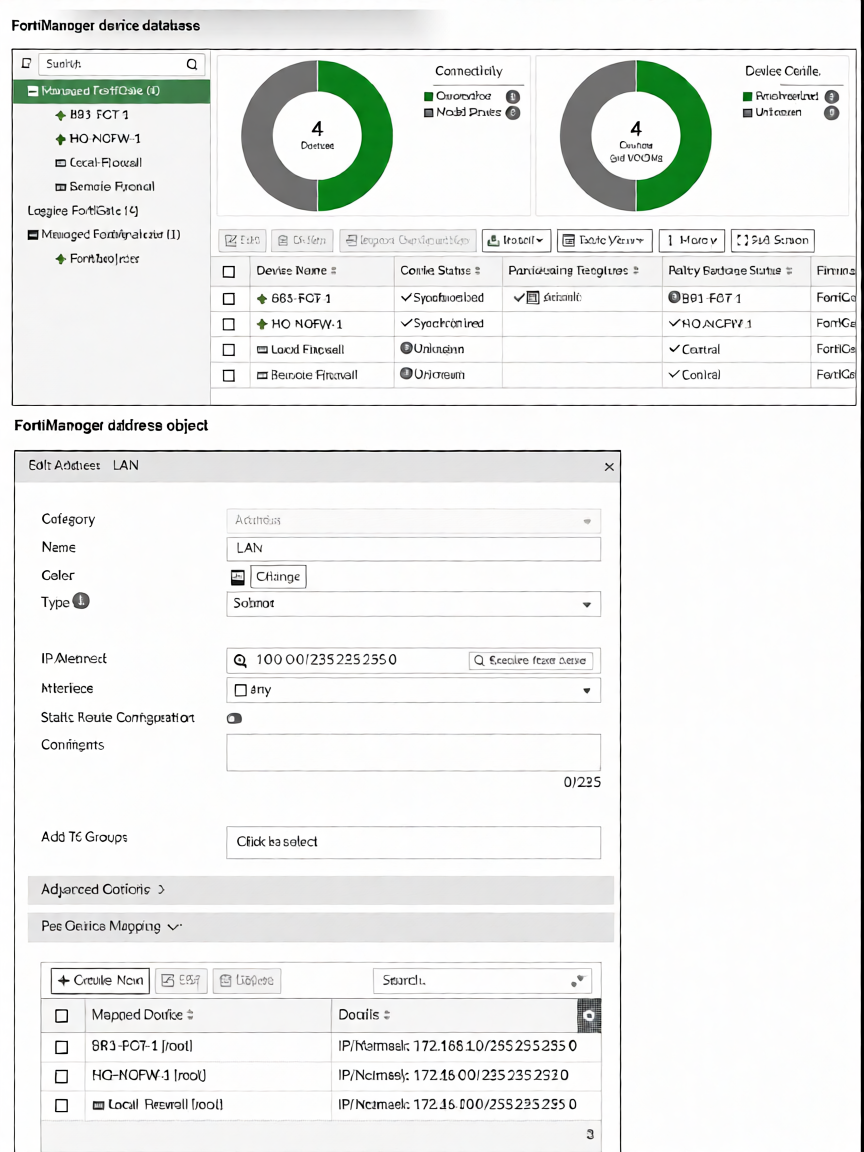
Task: Click the Delete button in Per-Device Mapping
Action: [247, 981]
